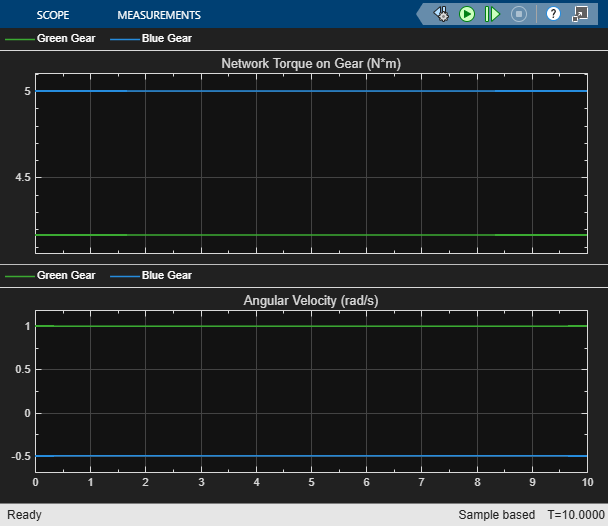The height and width of the screenshot is (526, 608).
Task: Open the scope configuration settings icon
Action: pyautogui.click(x=441, y=14)
